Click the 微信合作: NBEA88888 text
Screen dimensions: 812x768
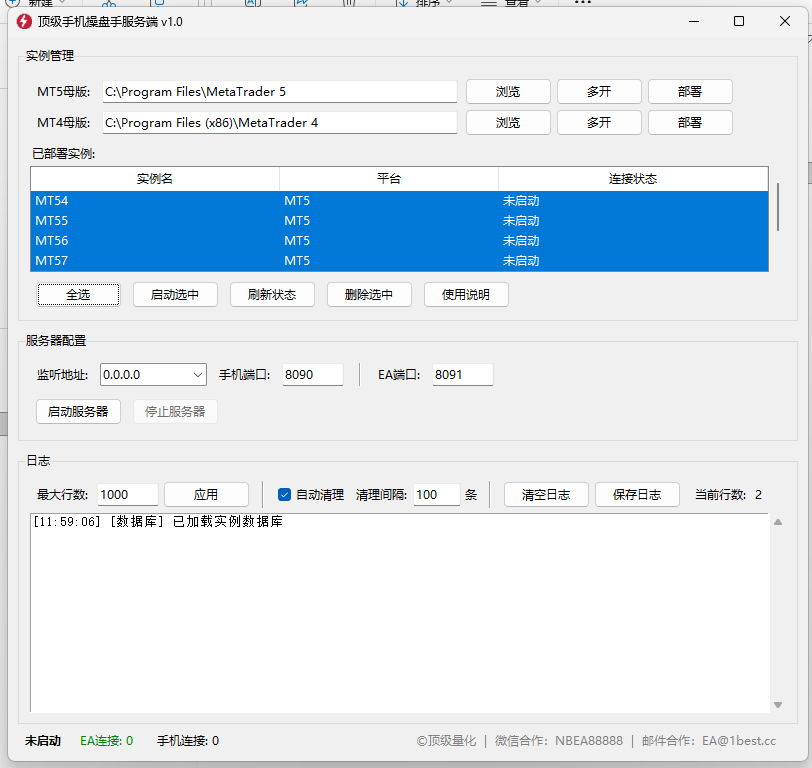click(x=559, y=741)
